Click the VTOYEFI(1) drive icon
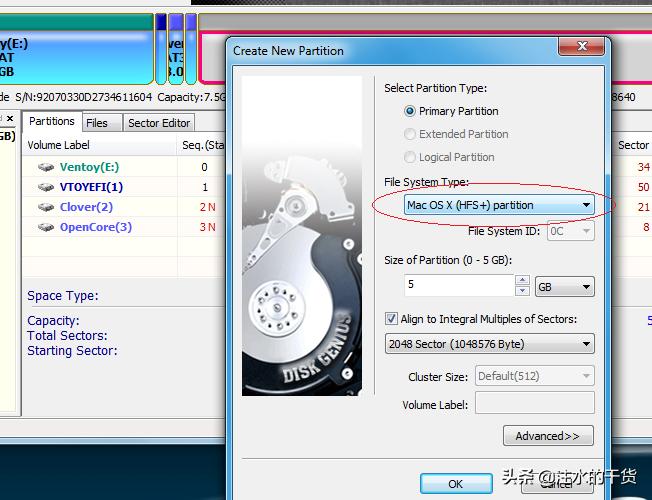The width and height of the screenshot is (652, 500). (x=46, y=187)
